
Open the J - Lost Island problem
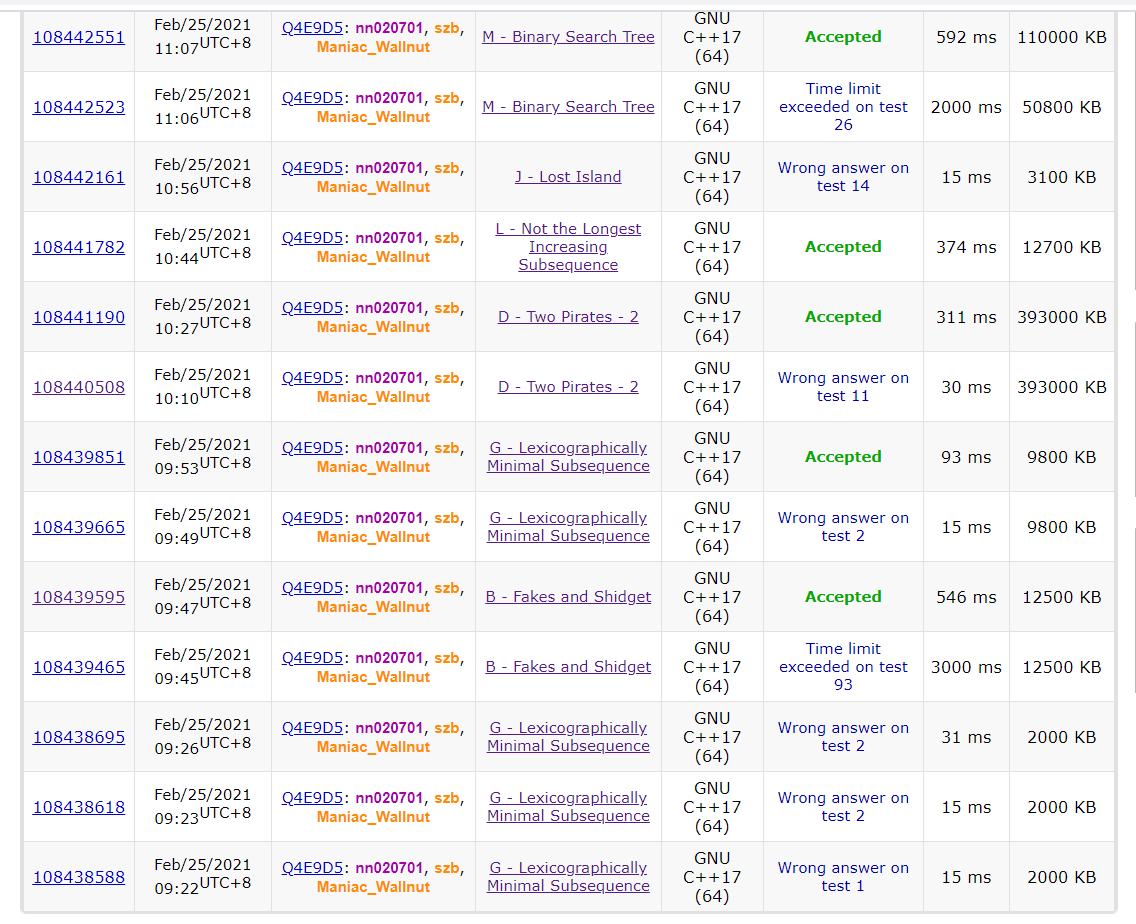[x=568, y=177]
